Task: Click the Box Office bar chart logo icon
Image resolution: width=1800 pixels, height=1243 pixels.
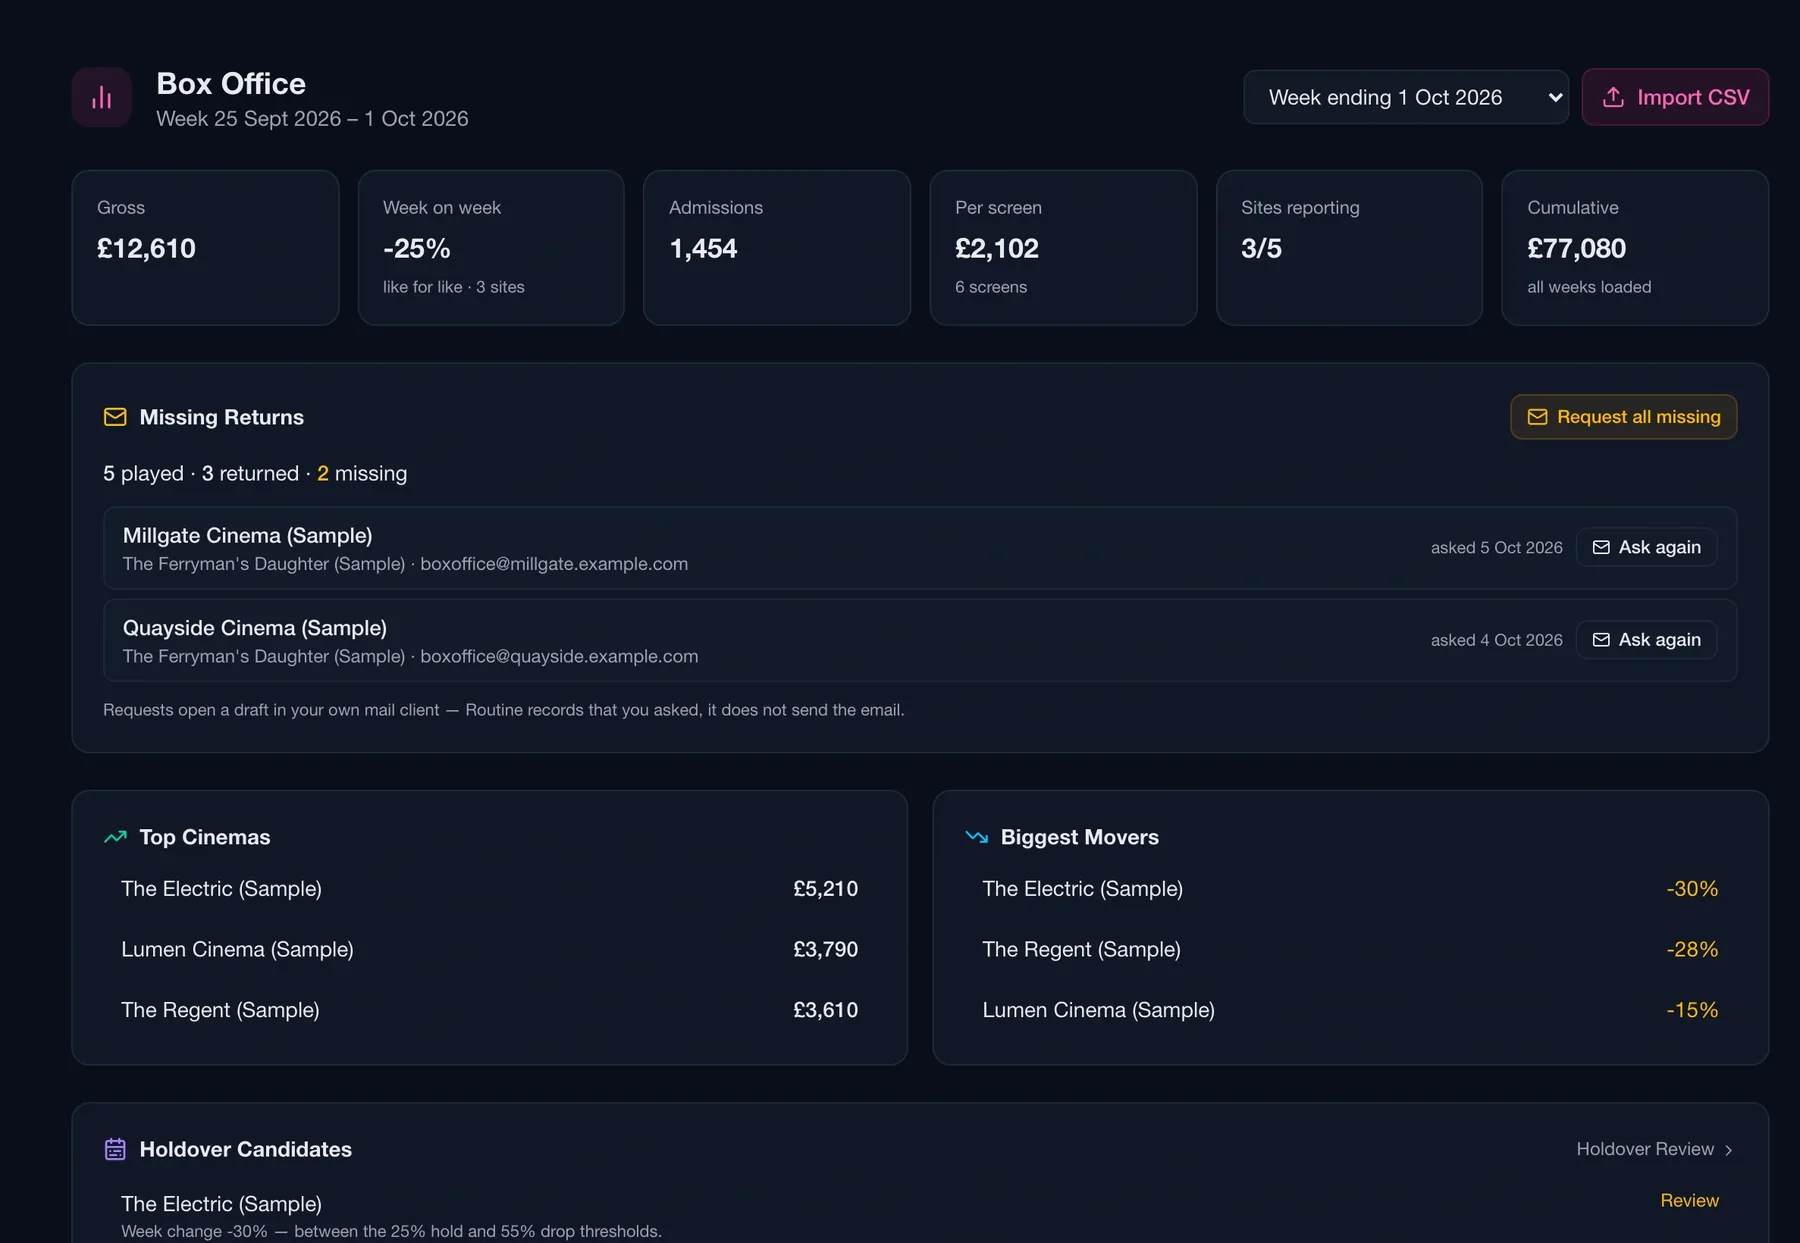Action: point(102,97)
